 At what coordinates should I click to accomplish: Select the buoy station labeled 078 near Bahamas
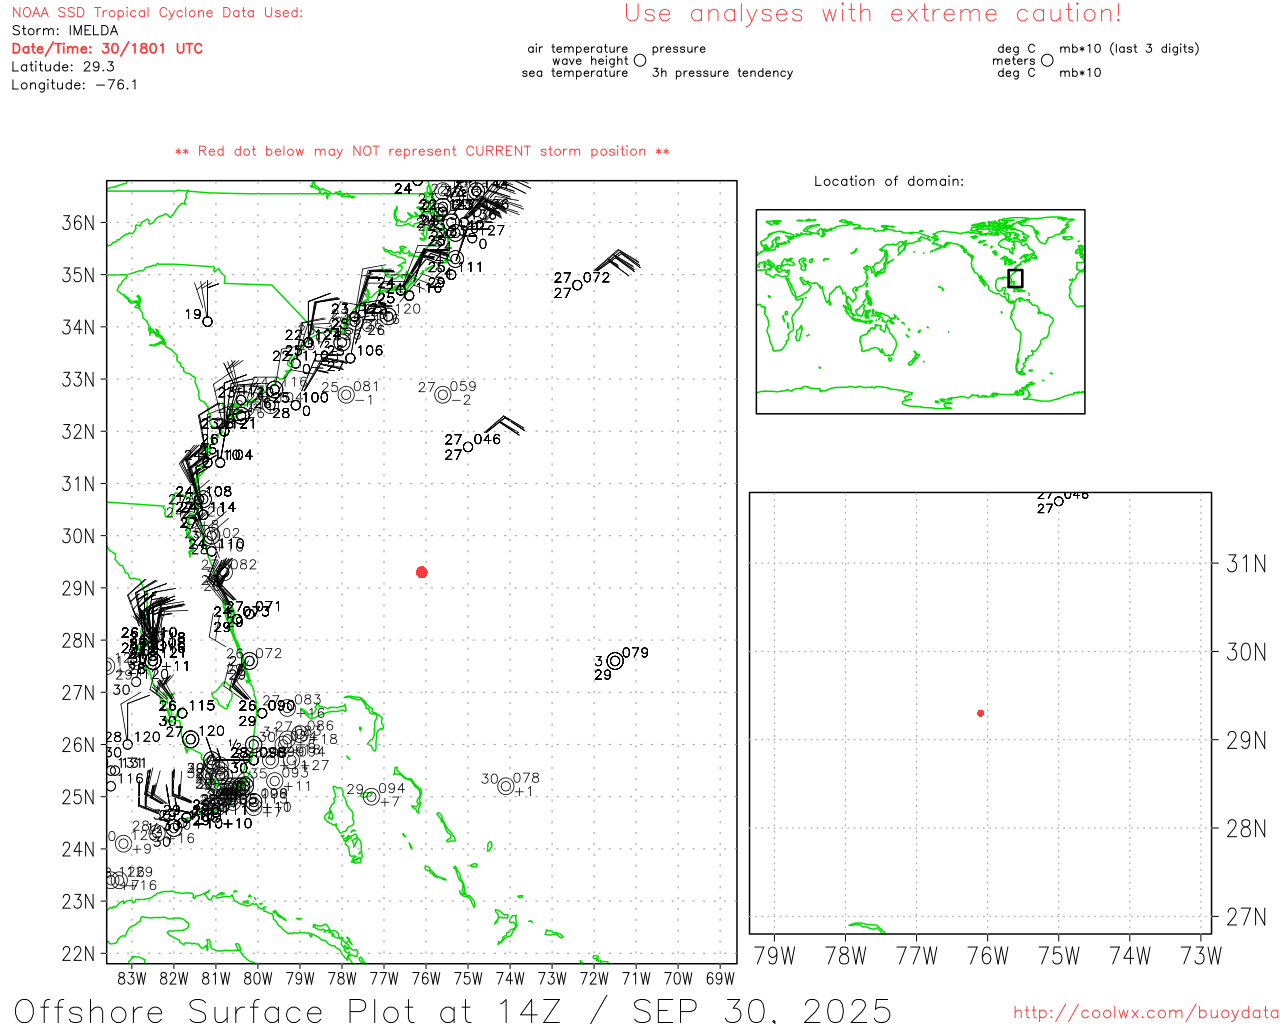click(506, 787)
